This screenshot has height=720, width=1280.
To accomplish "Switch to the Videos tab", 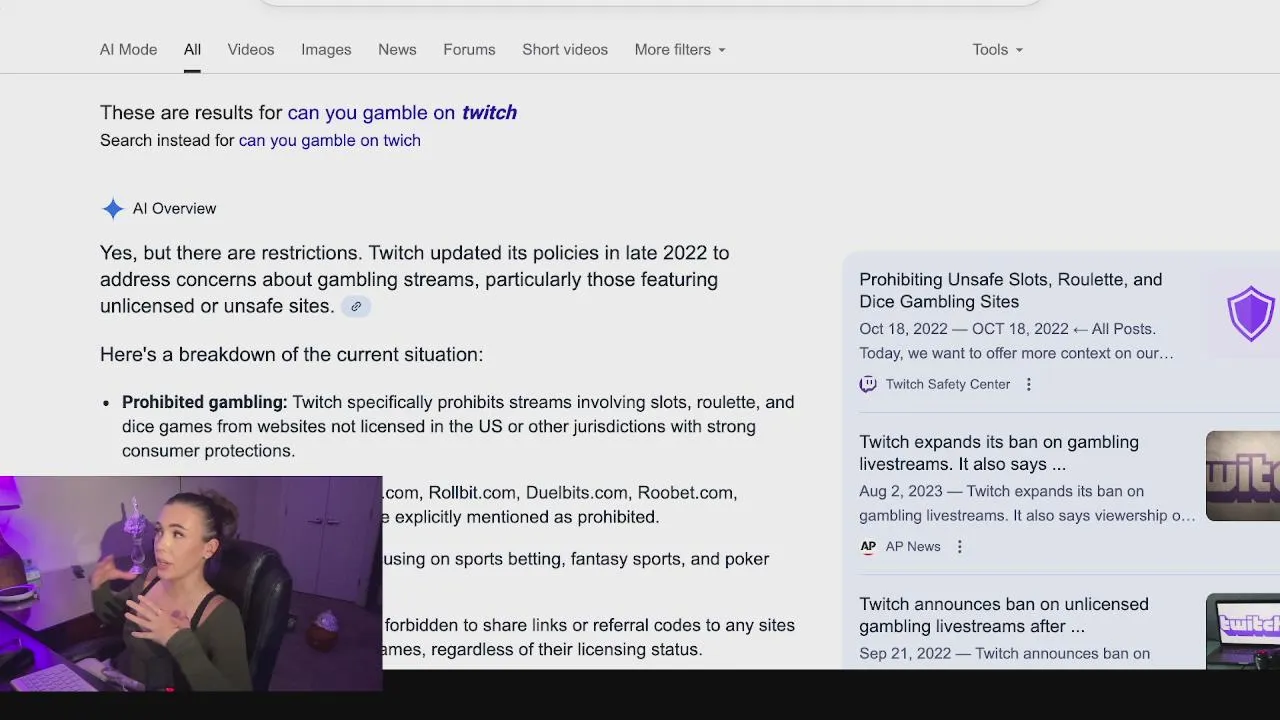I will 250,49.
